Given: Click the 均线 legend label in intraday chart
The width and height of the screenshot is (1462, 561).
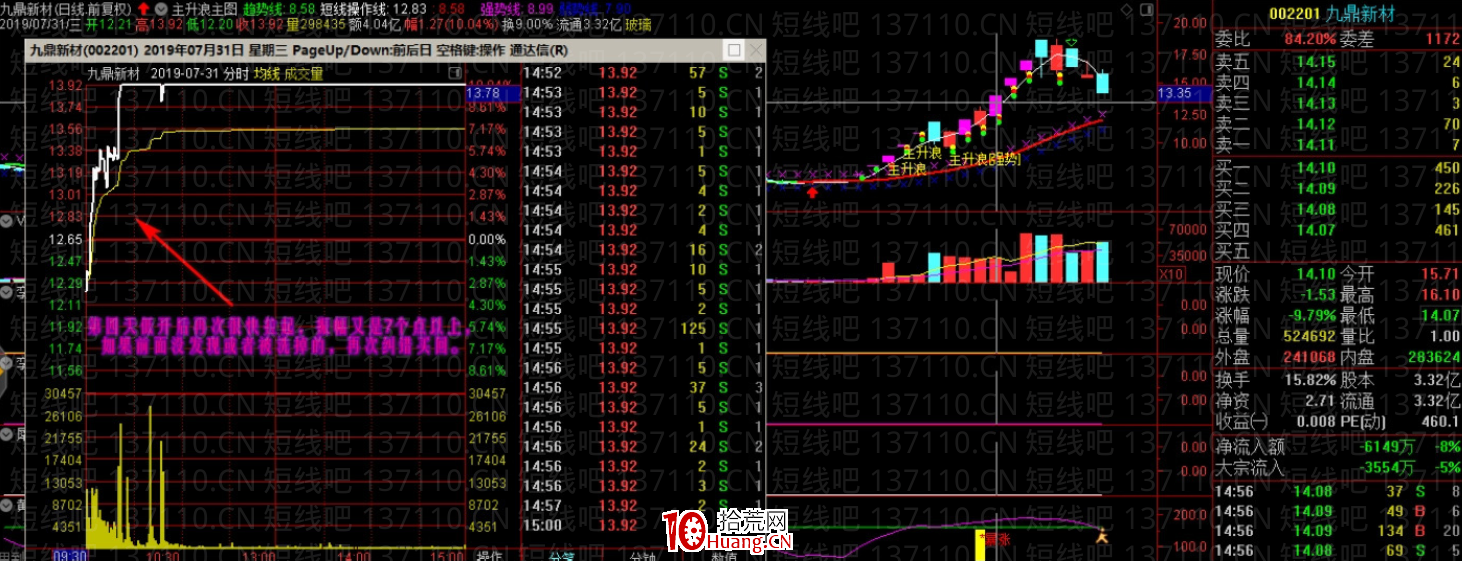Looking at the screenshot, I should pyautogui.click(x=265, y=73).
